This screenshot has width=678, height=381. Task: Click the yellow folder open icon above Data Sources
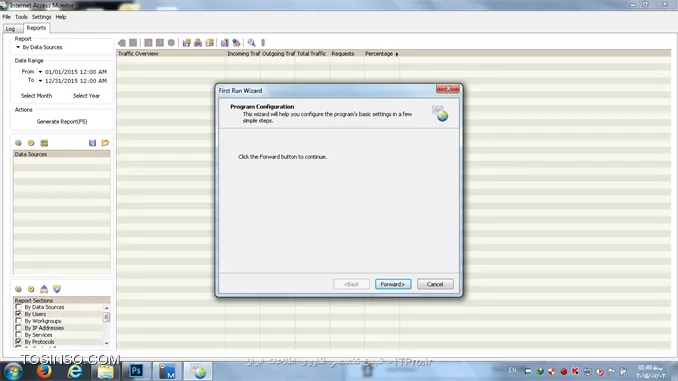coord(105,143)
